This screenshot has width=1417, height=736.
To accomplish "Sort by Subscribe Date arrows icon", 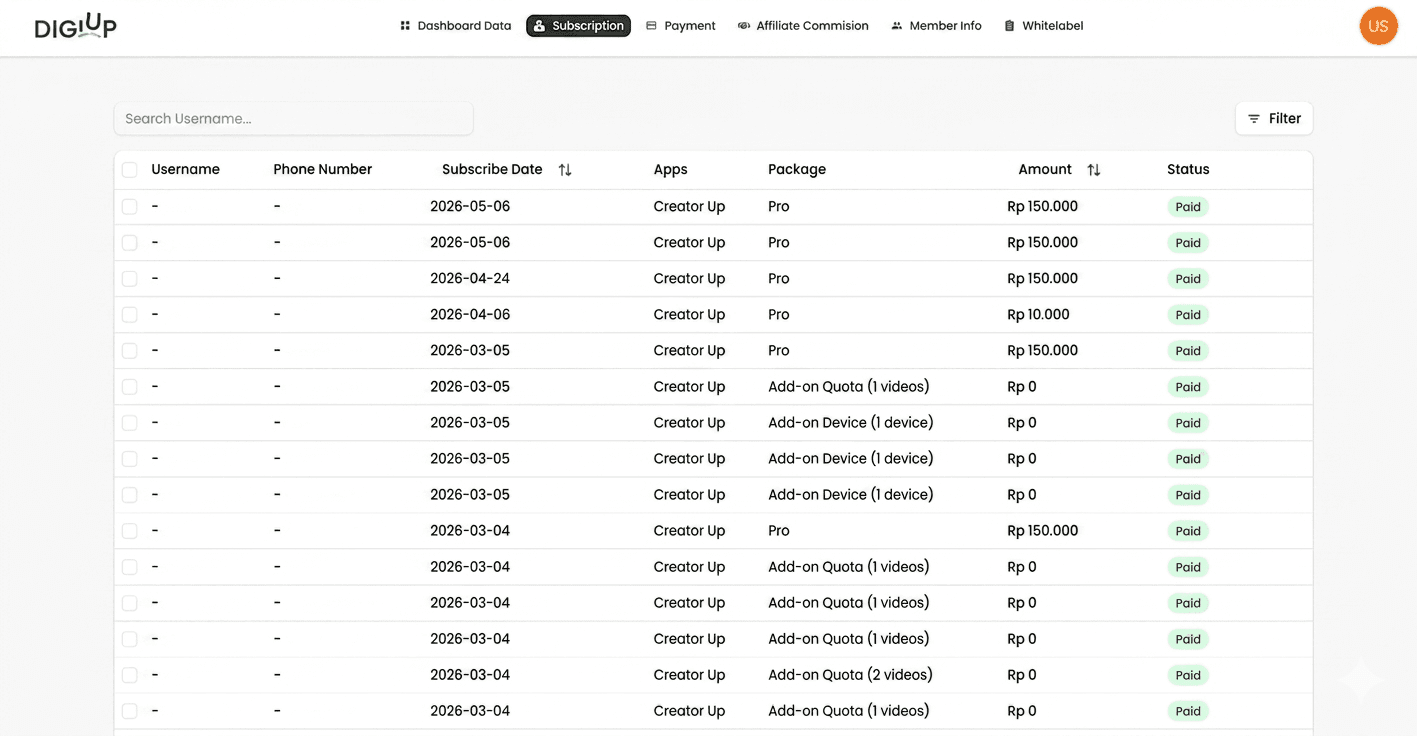I will 565,170.
